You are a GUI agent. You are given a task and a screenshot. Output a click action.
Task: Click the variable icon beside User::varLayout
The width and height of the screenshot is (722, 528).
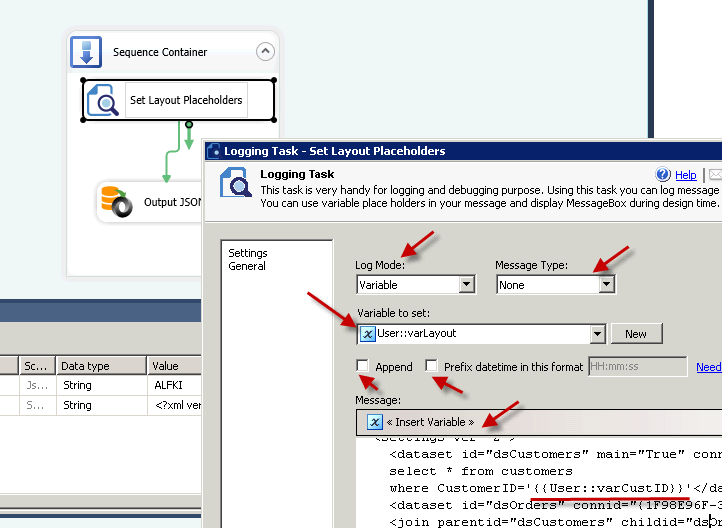367,334
